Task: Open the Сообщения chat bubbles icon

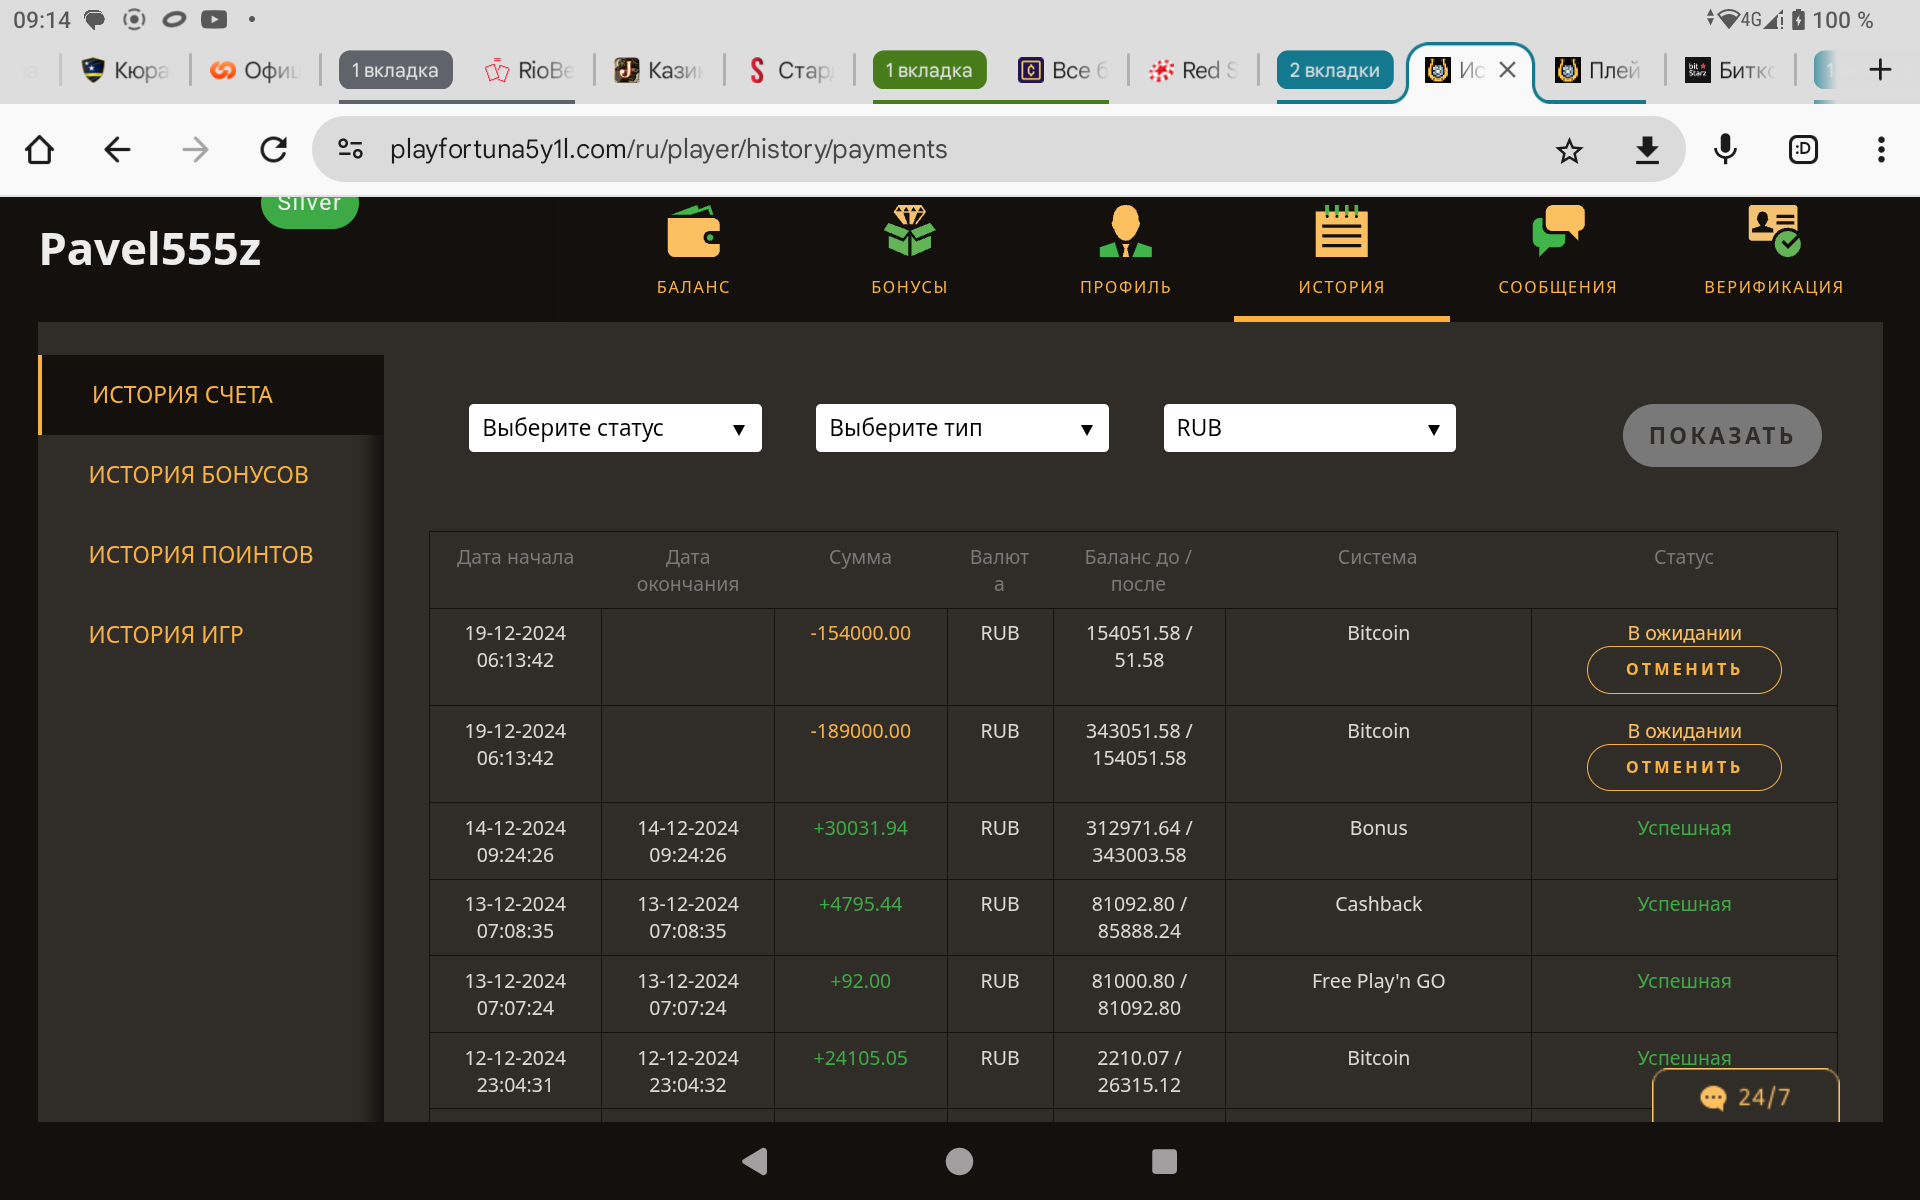Action: pos(1557,233)
